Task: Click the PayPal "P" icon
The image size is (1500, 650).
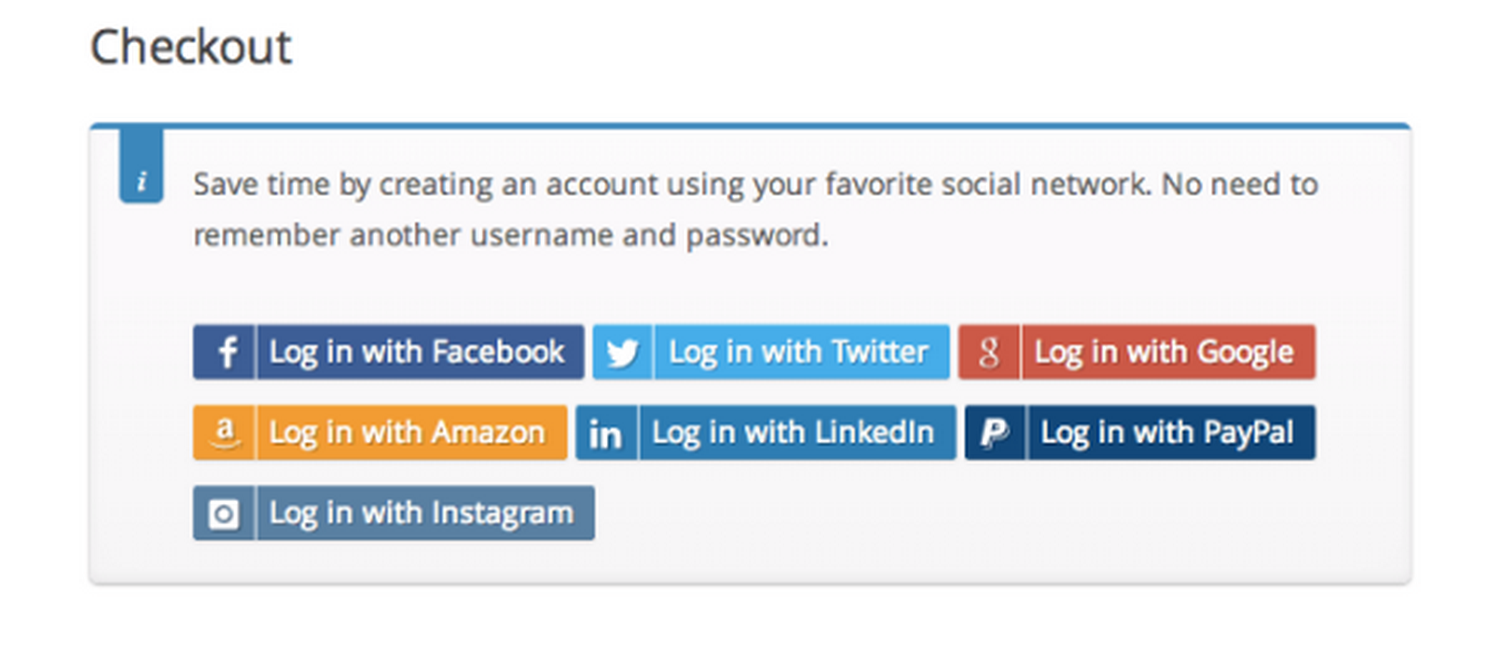Action: pyautogui.click(x=995, y=432)
